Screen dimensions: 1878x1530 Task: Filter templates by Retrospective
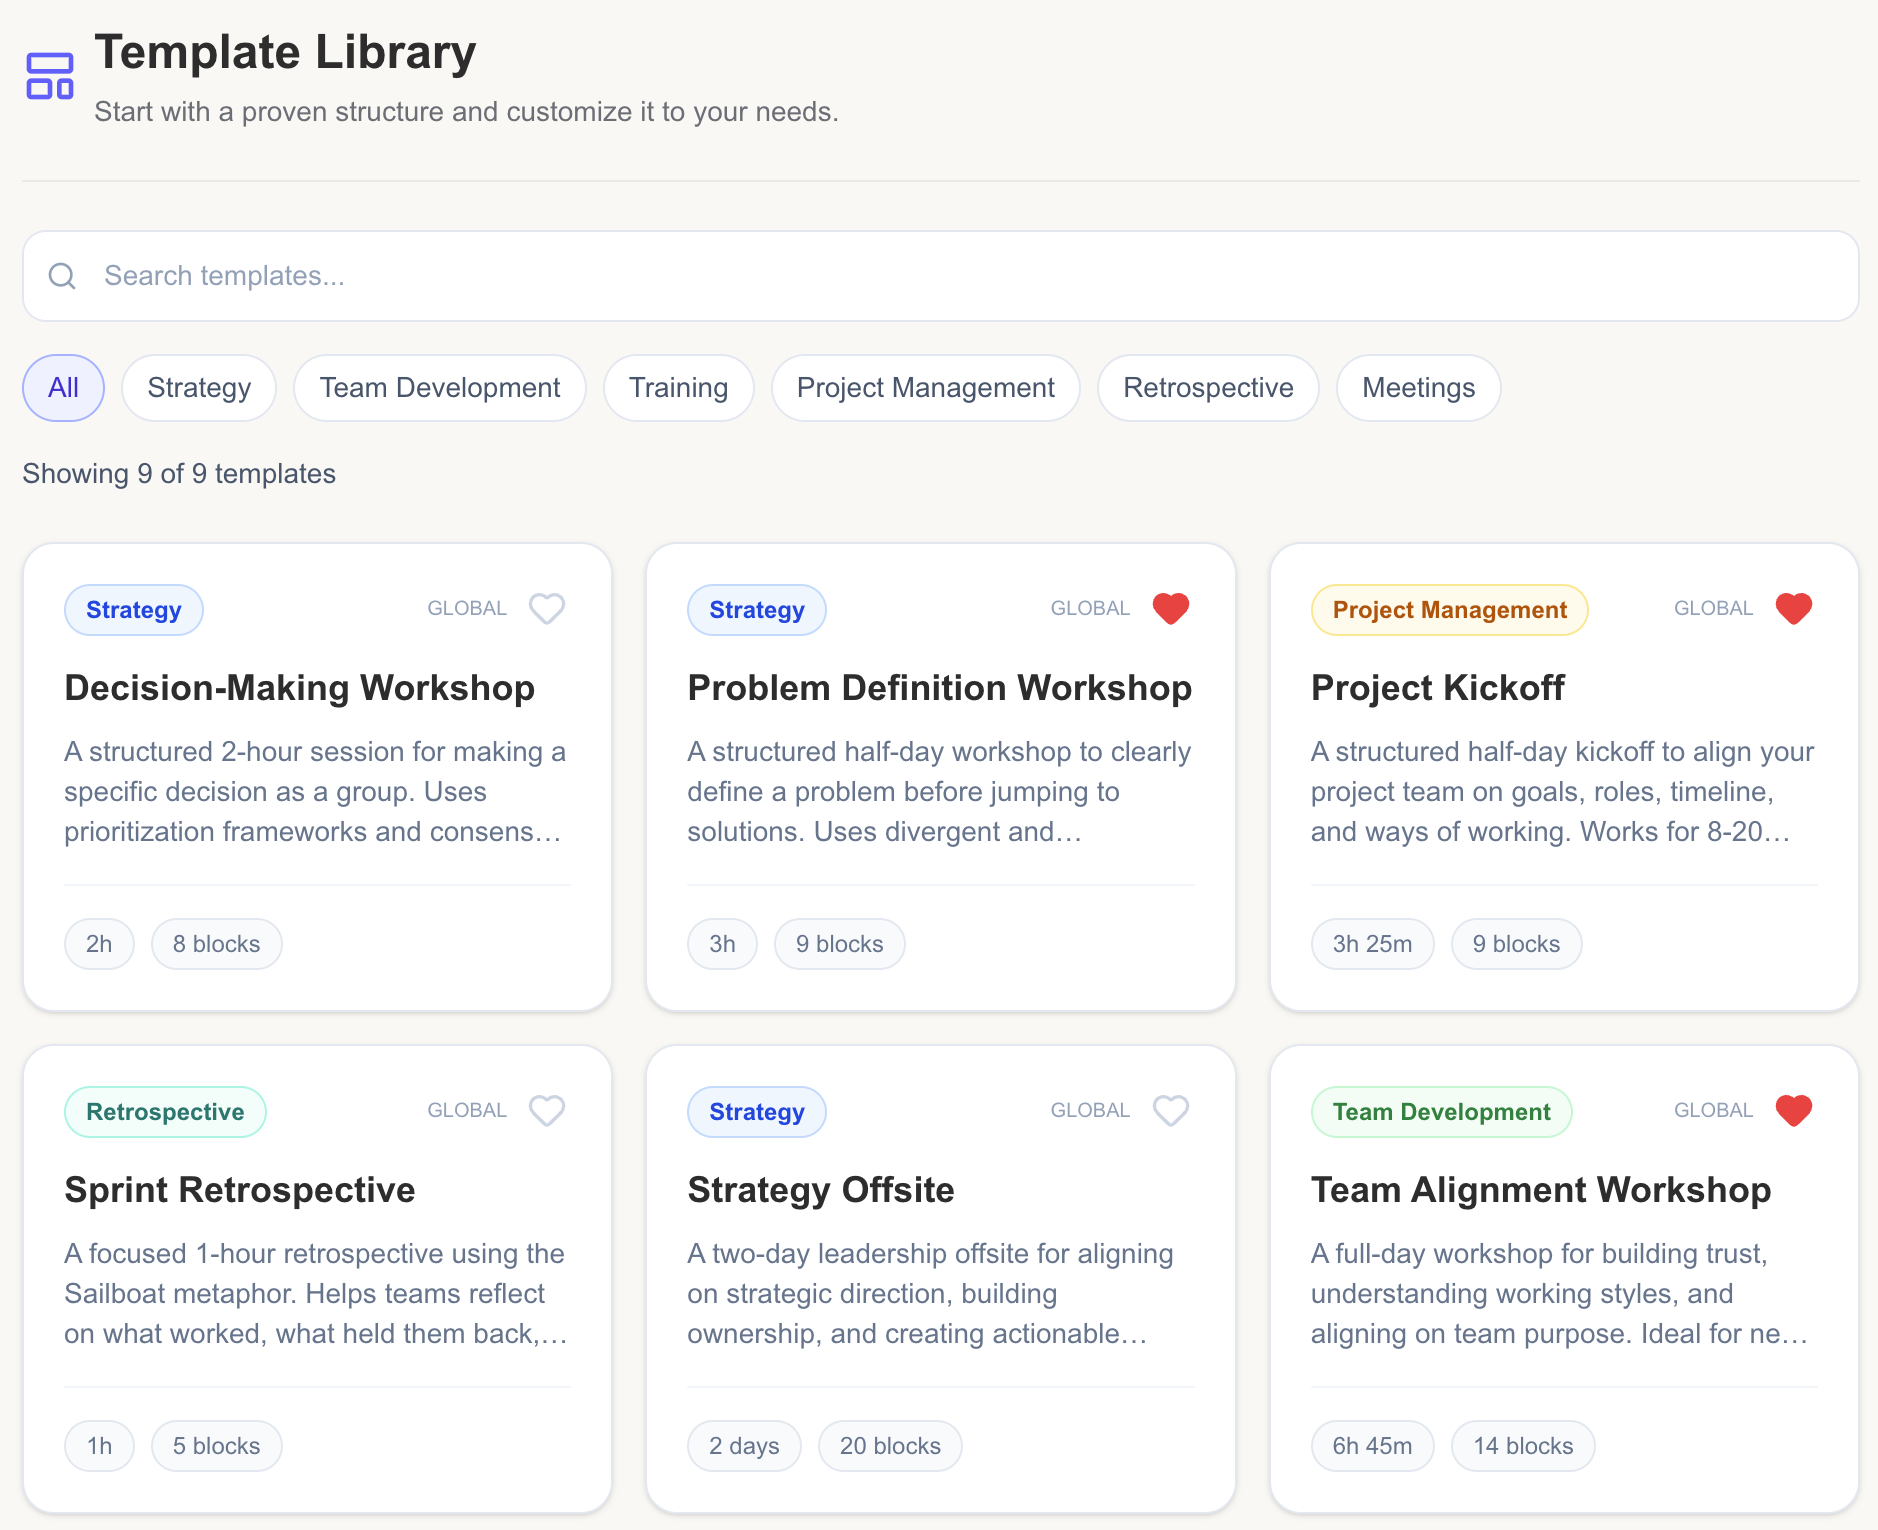pyautogui.click(x=1209, y=388)
